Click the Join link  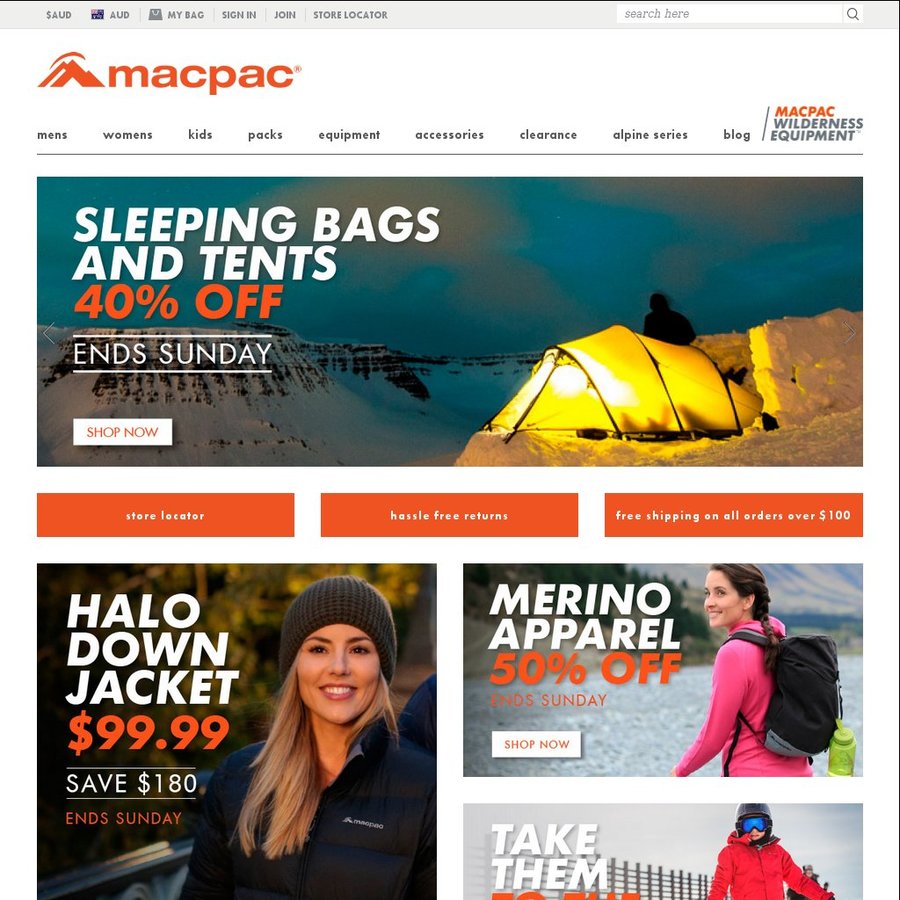[285, 15]
